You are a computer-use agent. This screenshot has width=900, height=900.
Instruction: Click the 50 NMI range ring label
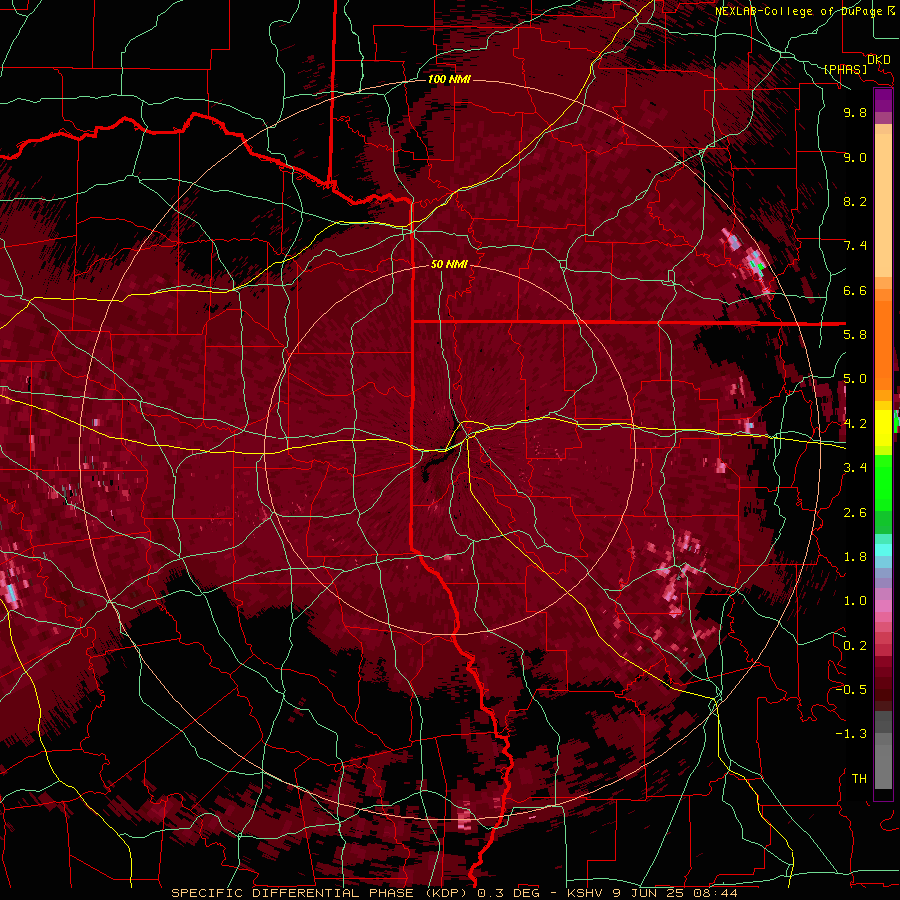tap(449, 264)
